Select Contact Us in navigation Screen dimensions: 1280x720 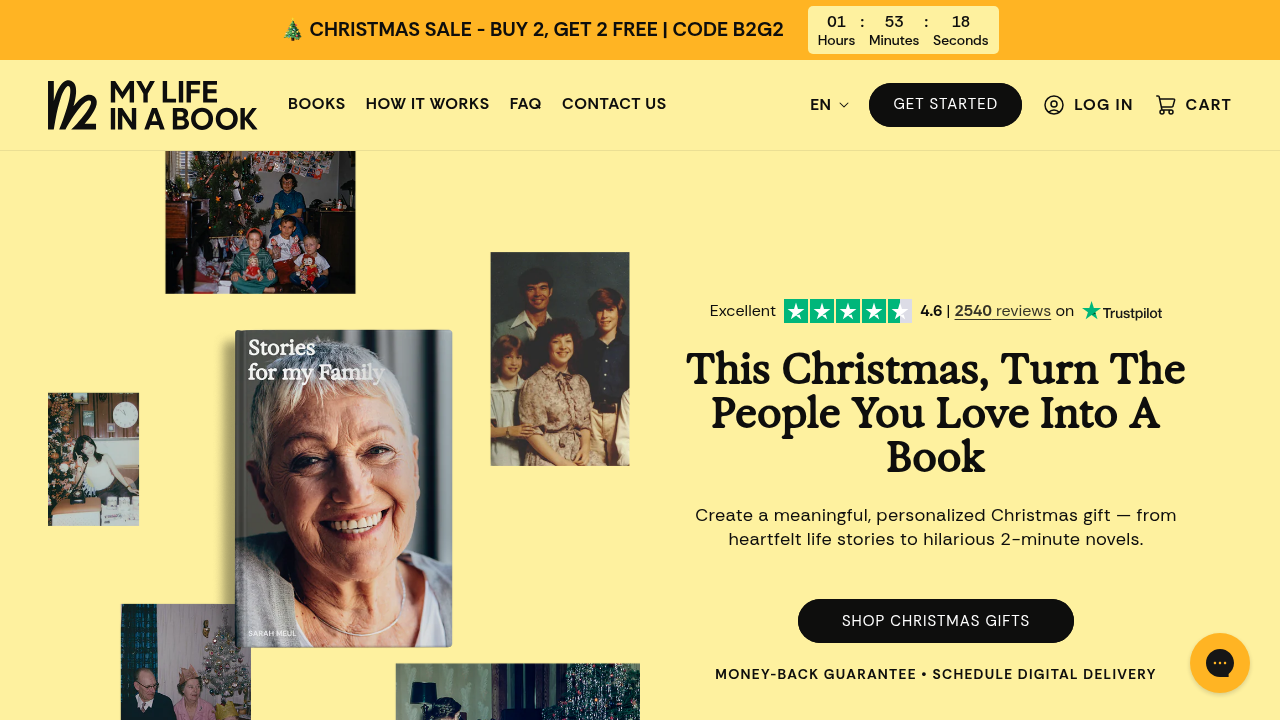[614, 104]
